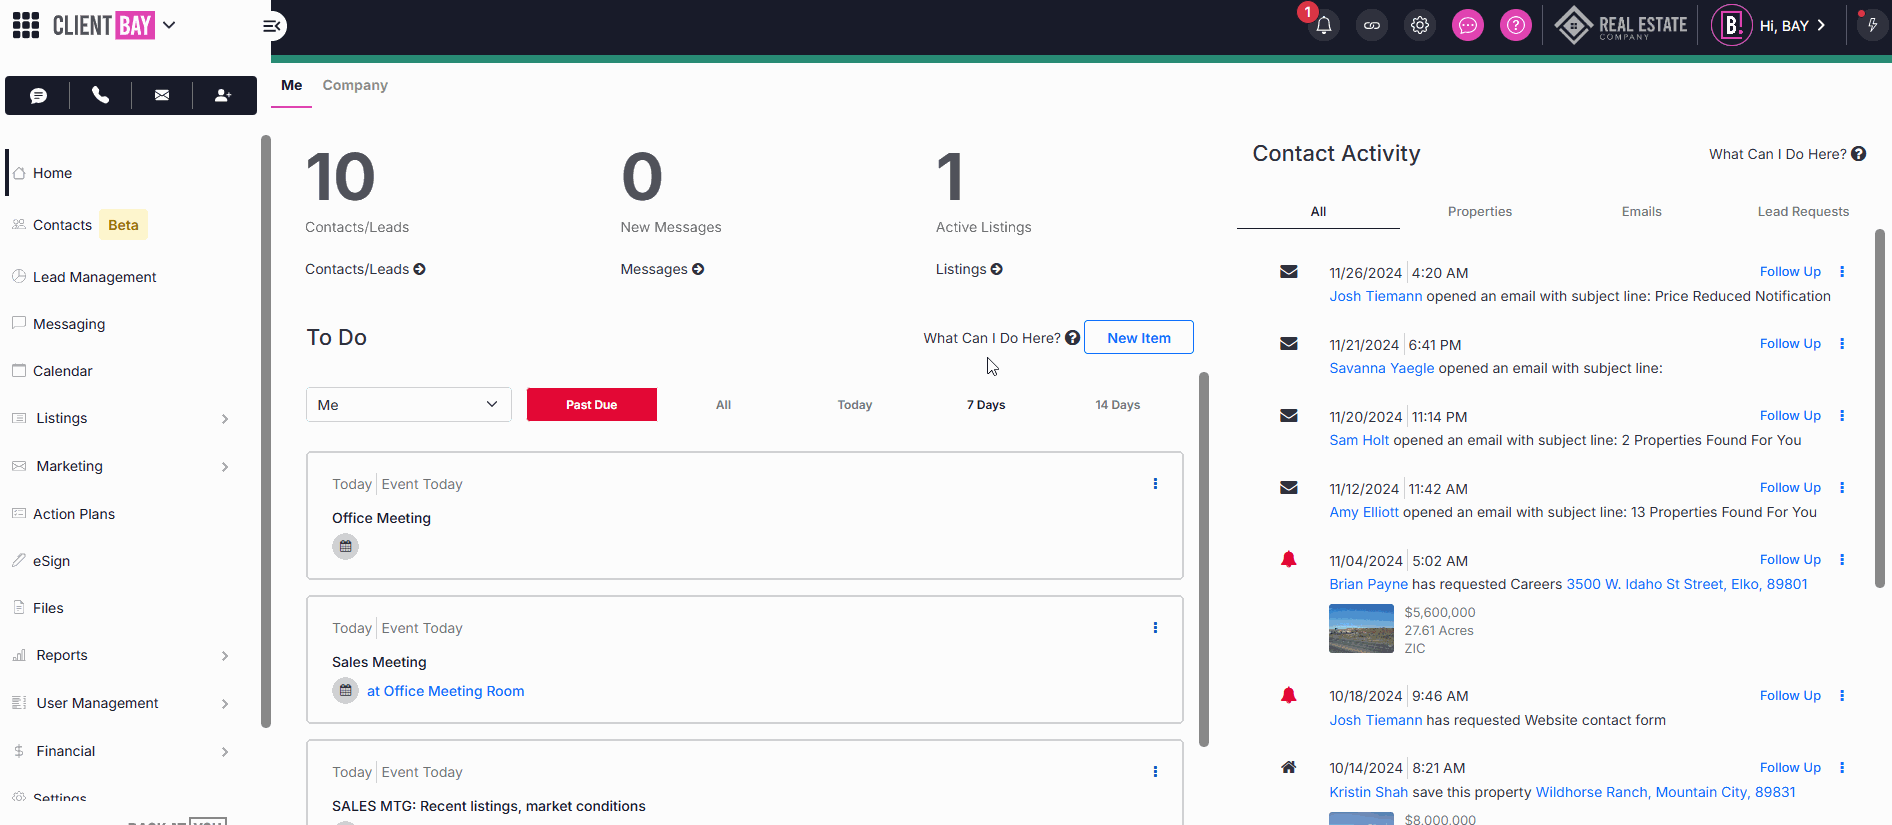Open the apps grid icon

[26, 25]
